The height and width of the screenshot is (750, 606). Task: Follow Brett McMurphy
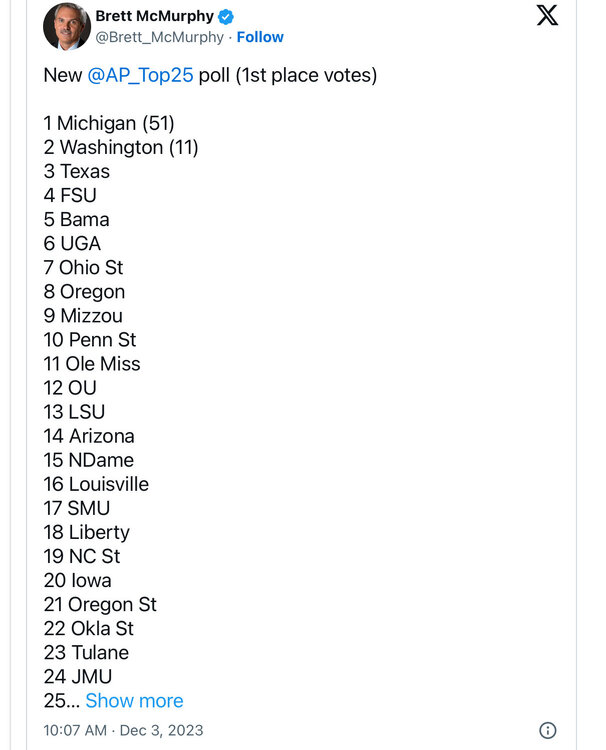click(260, 37)
